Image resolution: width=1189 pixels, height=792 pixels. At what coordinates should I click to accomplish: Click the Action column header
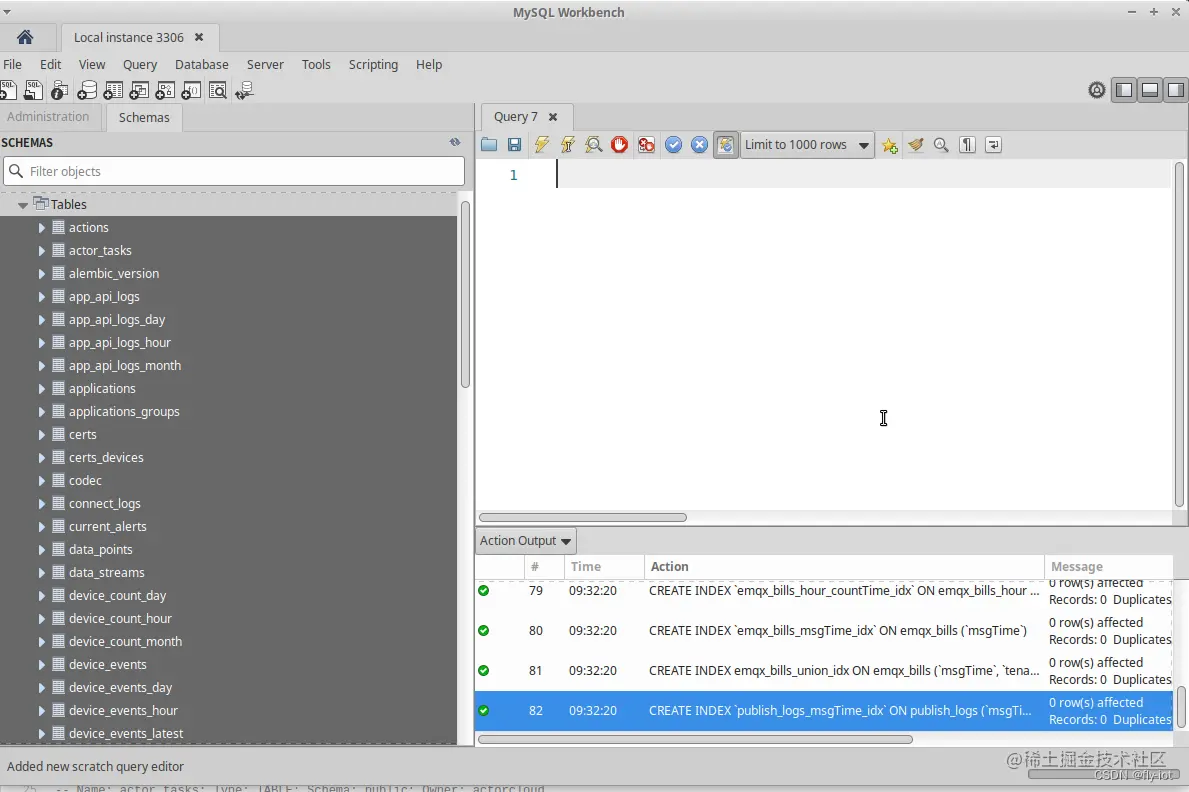pyautogui.click(x=844, y=567)
